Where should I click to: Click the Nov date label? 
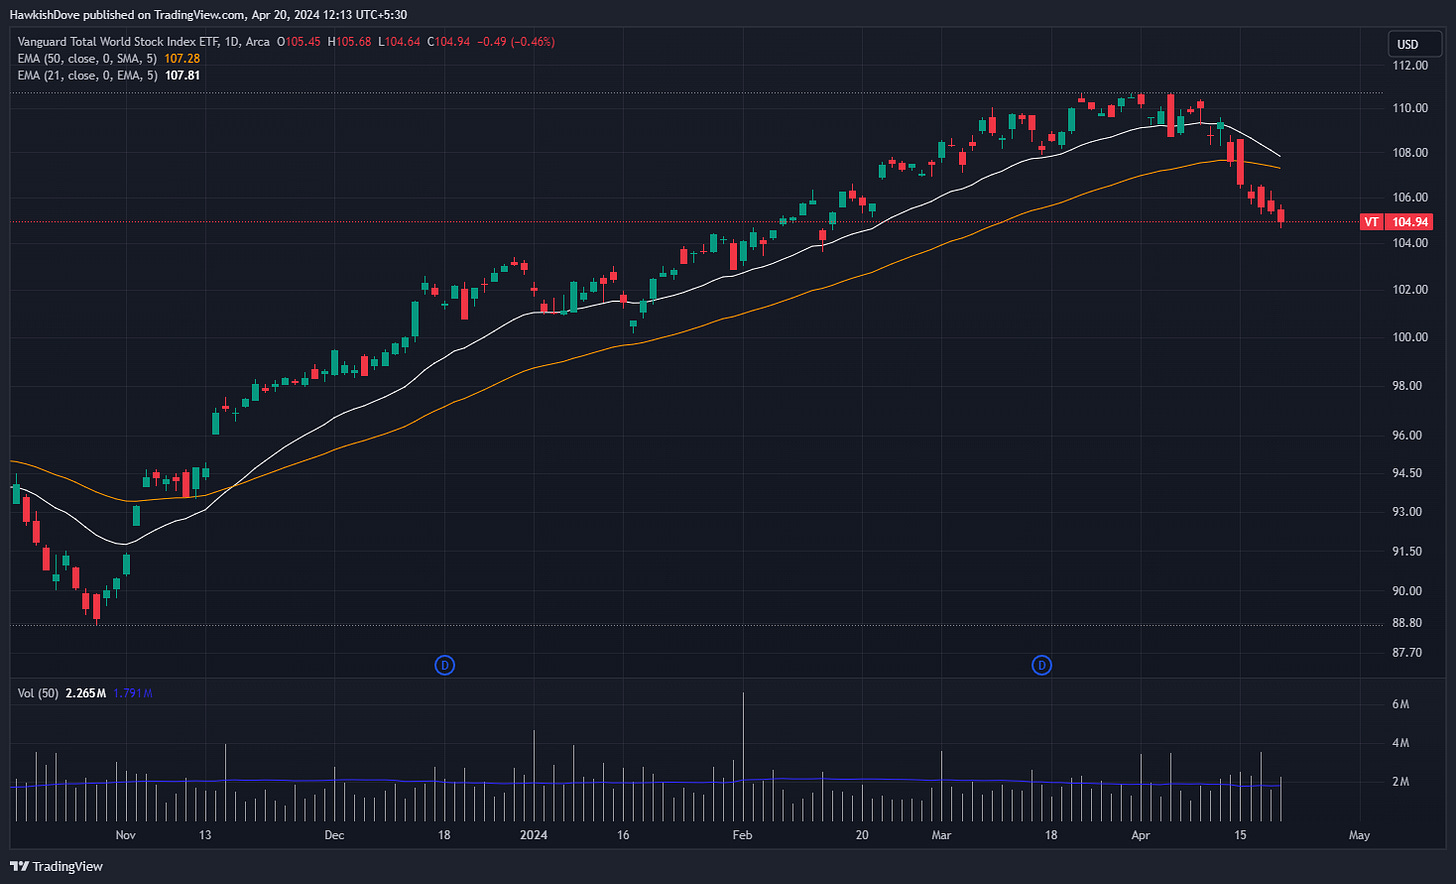click(125, 835)
